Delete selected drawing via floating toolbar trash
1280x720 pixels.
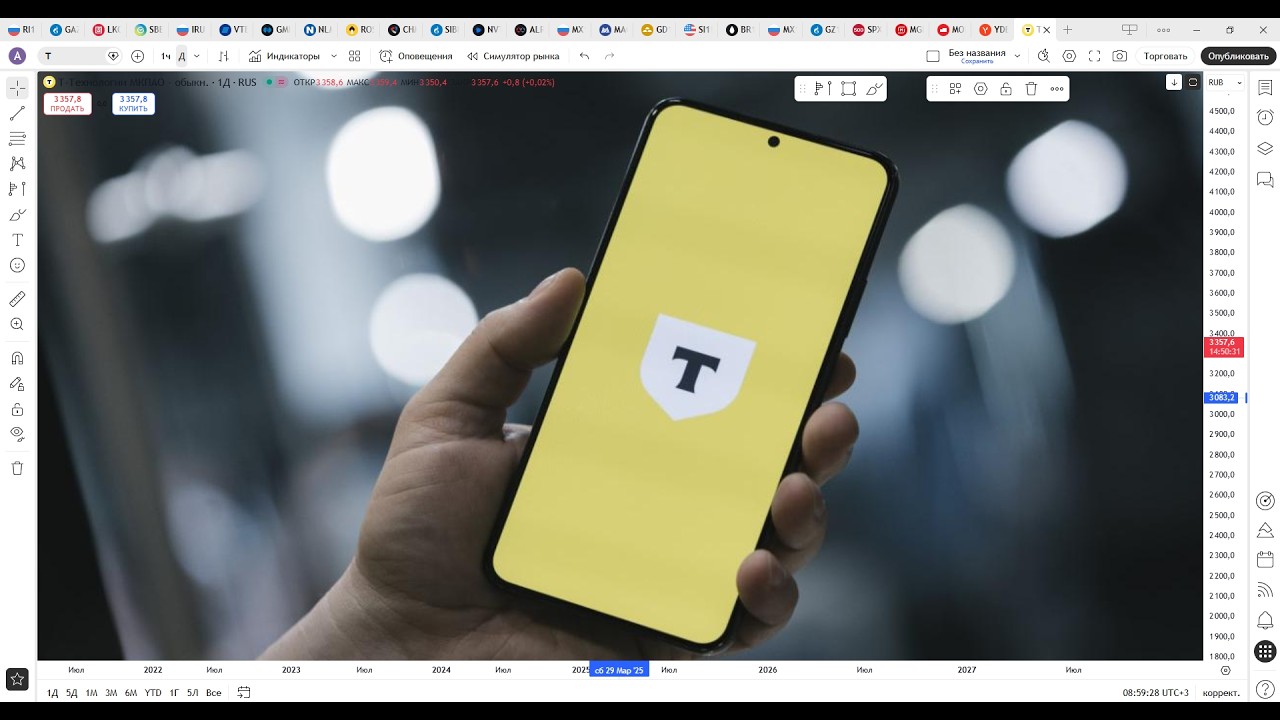[1031, 89]
